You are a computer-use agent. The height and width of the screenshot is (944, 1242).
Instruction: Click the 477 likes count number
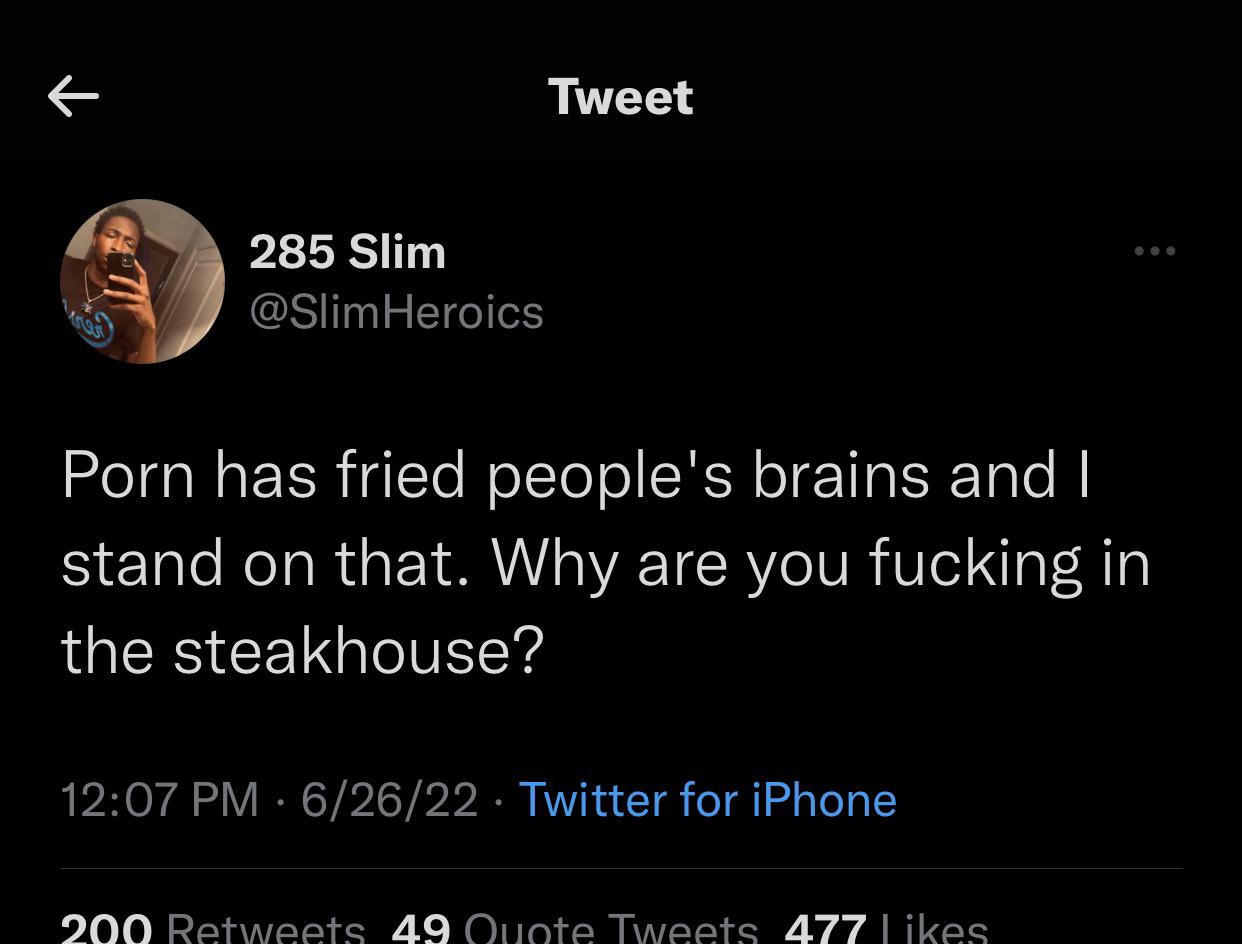point(825,930)
